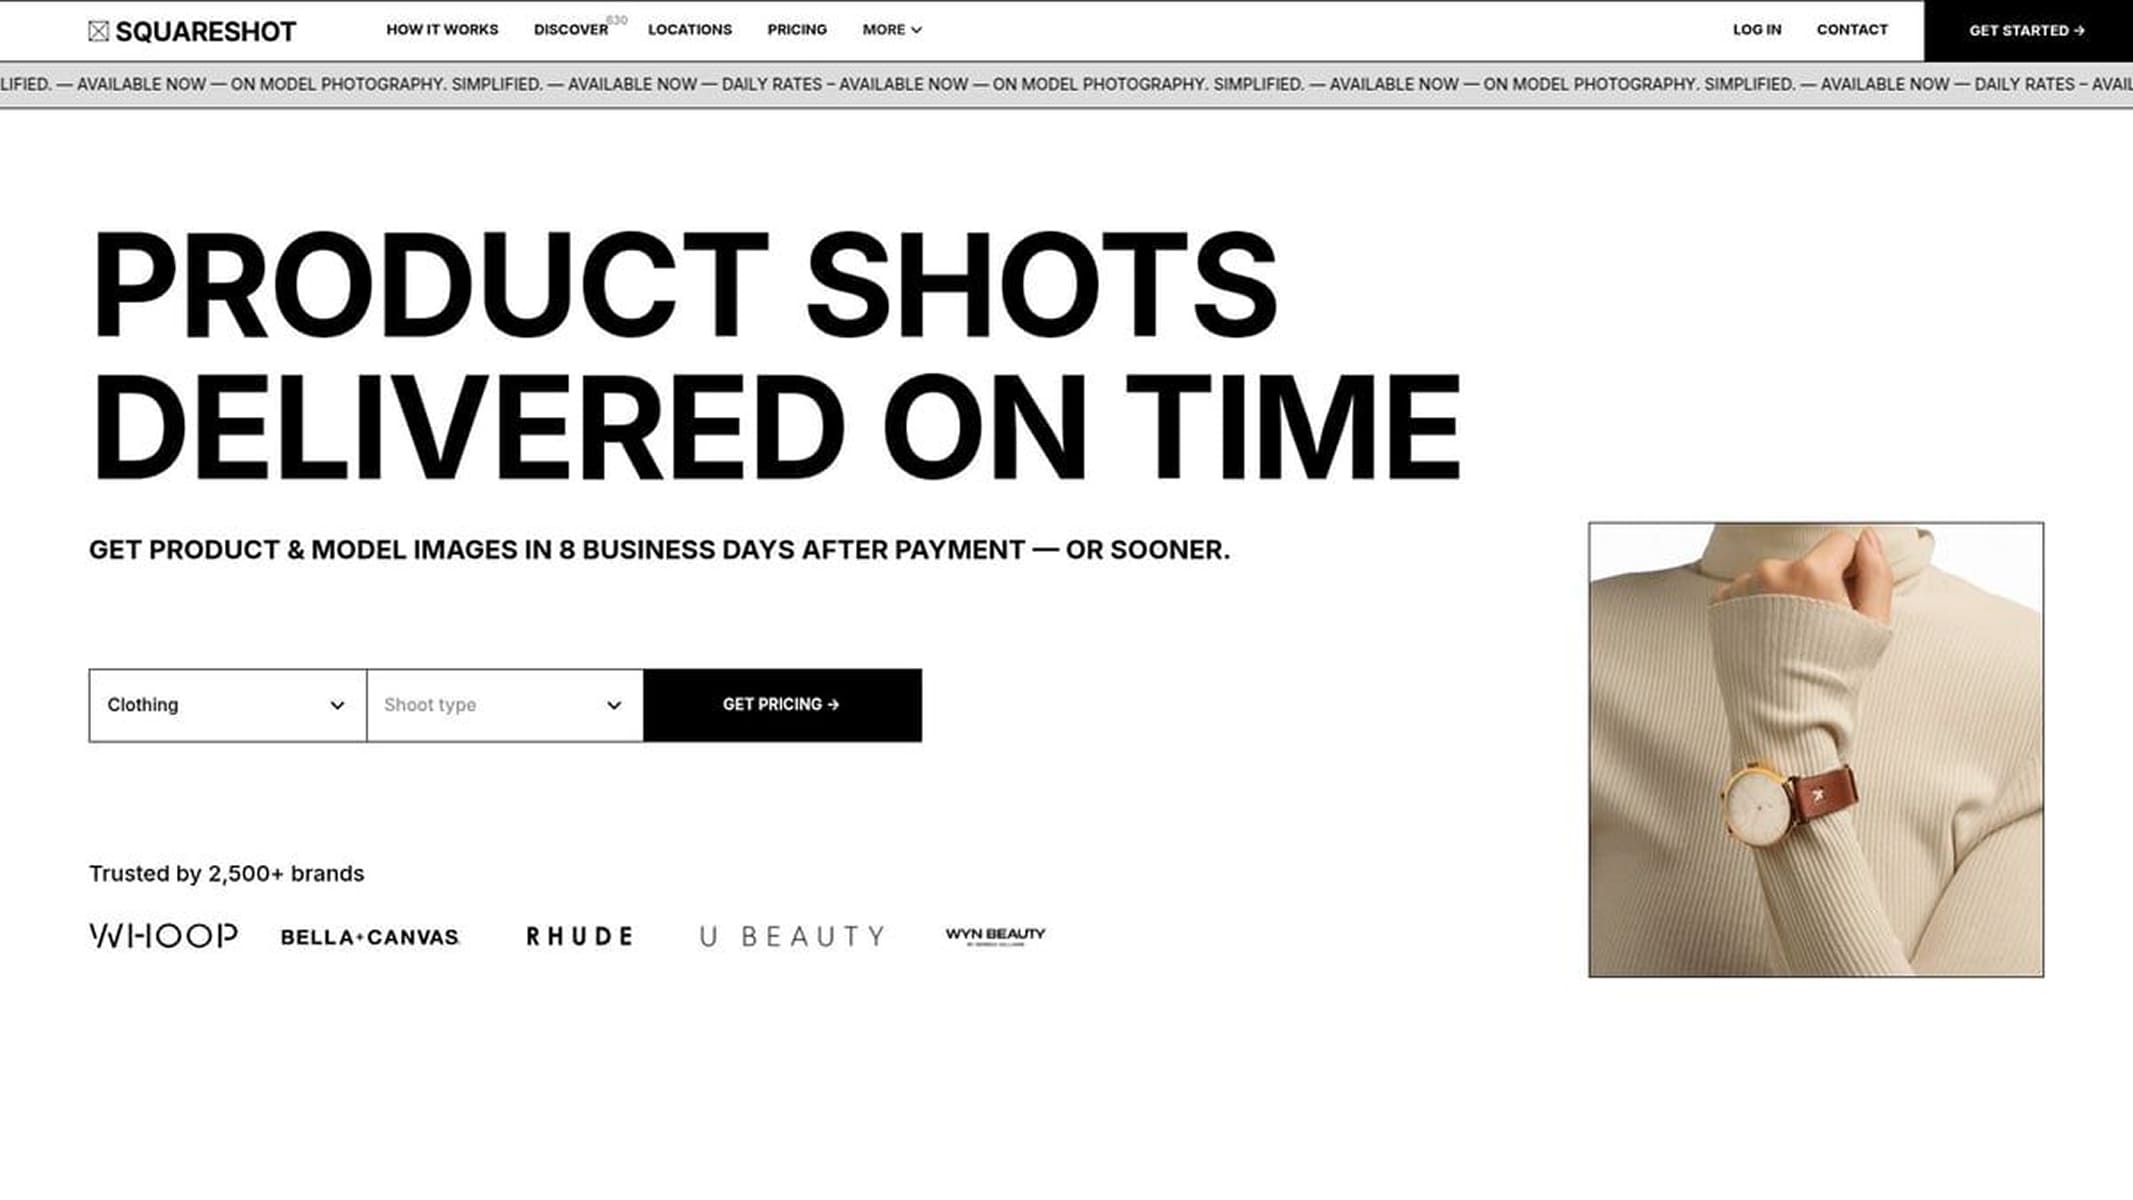The image size is (2133, 1200).
Task: Open the Log In link
Action: 1757,30
